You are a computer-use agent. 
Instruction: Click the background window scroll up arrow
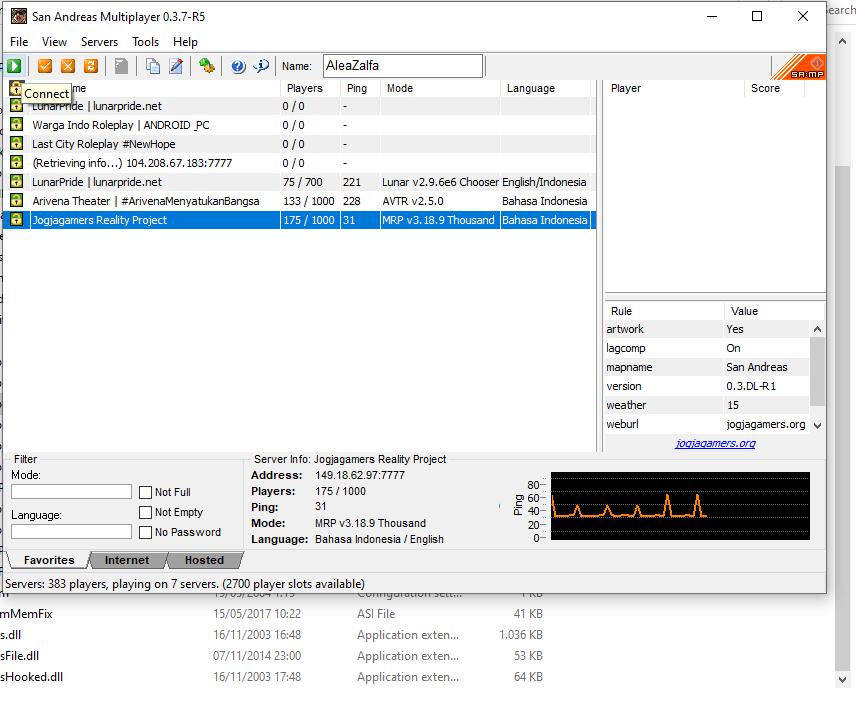pyautogui.click(x=842, y=41)
